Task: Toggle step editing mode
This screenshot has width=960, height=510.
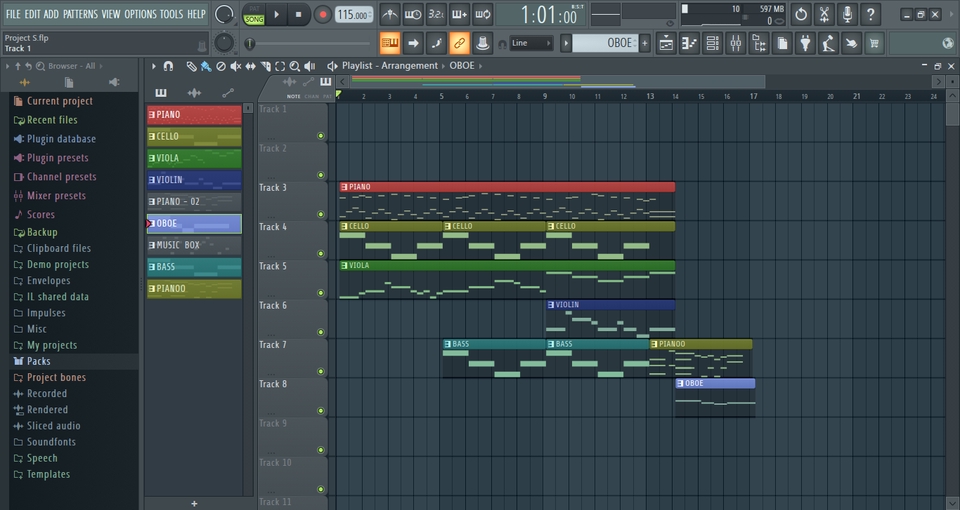Action: (x=436, y=43)
